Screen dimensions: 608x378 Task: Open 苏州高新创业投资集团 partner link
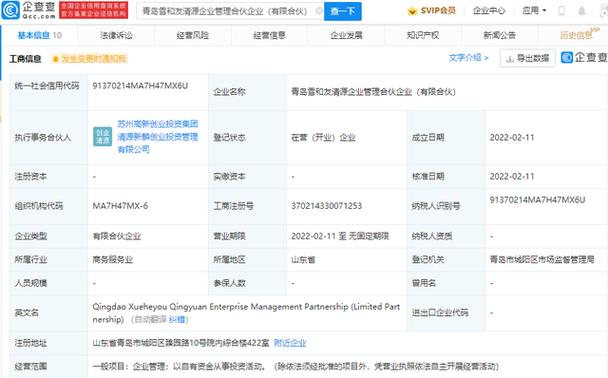158,136
